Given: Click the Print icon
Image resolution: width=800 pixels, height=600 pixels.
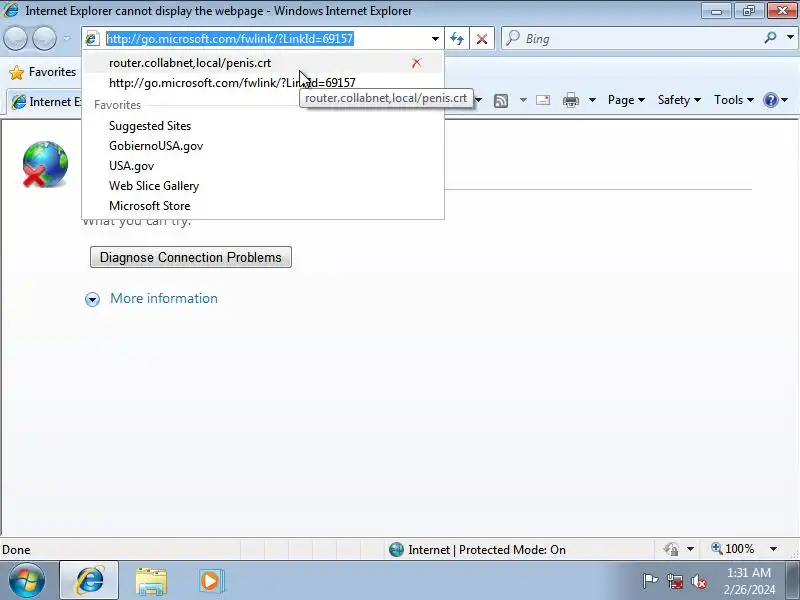Looking at the screenshot, I should coord(570,100).
